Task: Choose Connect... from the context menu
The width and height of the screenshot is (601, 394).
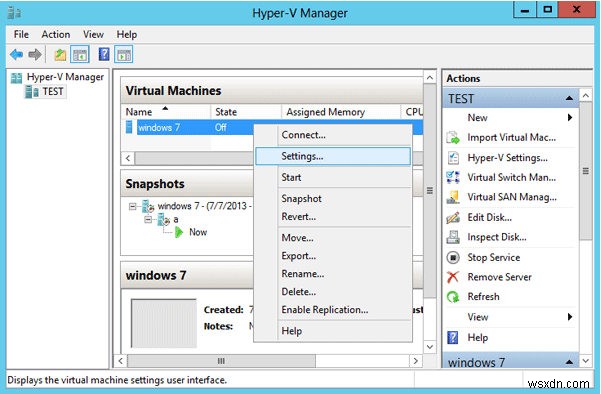Action: click(x=333, y=135)
